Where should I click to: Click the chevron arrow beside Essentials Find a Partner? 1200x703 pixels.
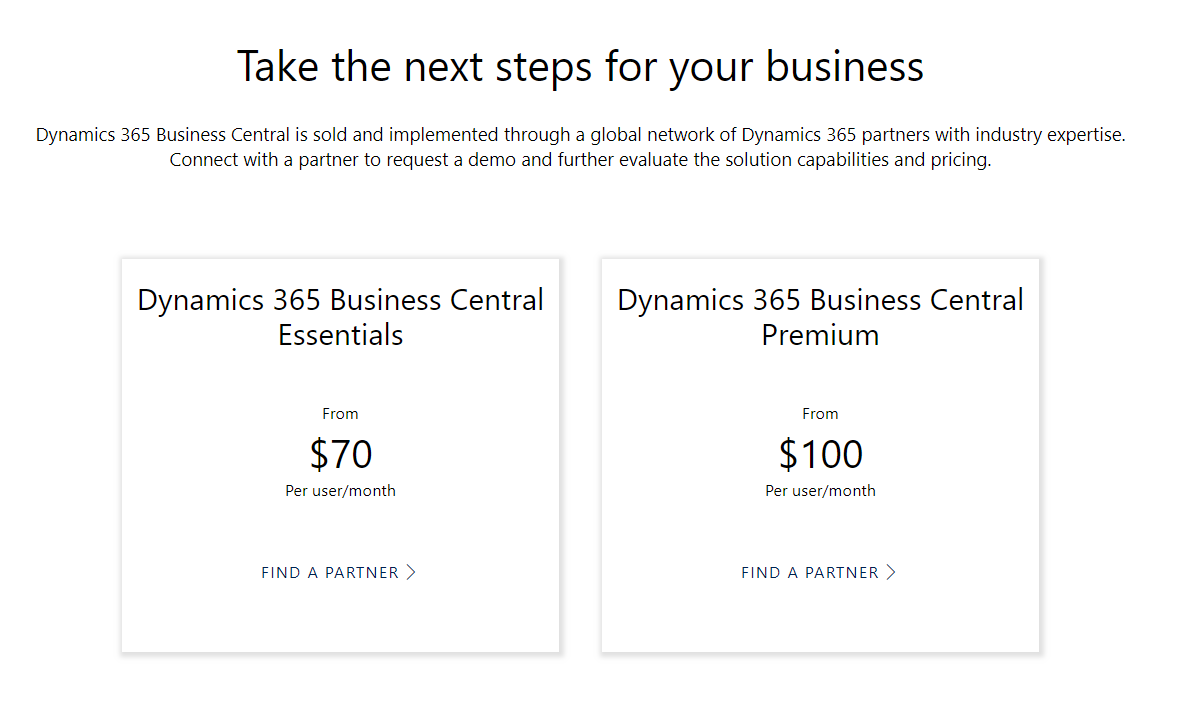tap(411, 573)
